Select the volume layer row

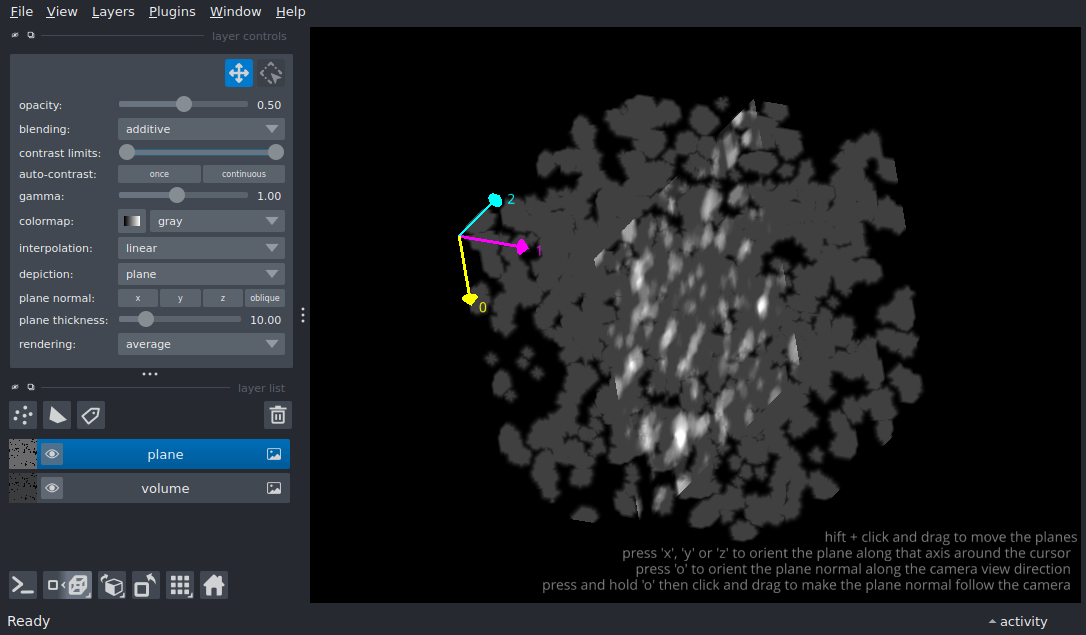click(150, 488)
